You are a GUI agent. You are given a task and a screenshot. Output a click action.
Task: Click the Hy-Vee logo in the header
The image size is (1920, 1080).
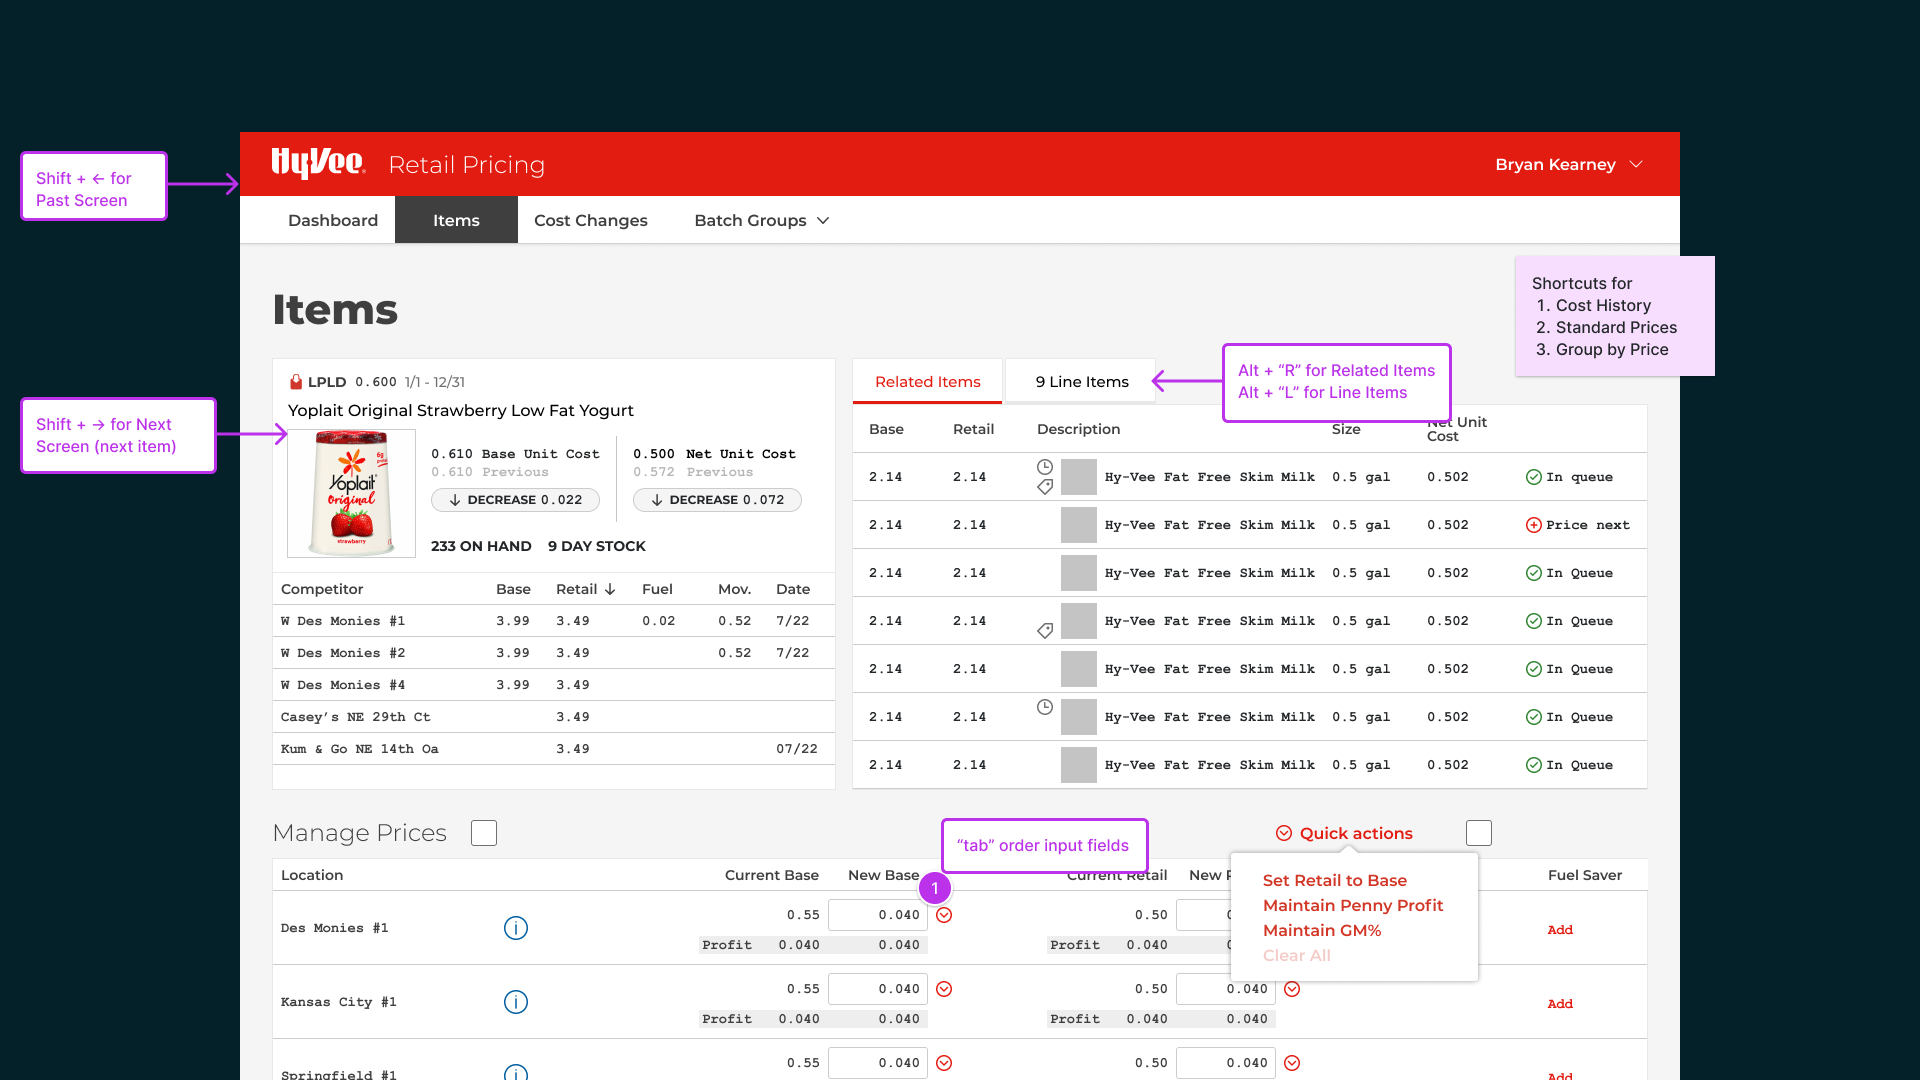tap(318, 163)
